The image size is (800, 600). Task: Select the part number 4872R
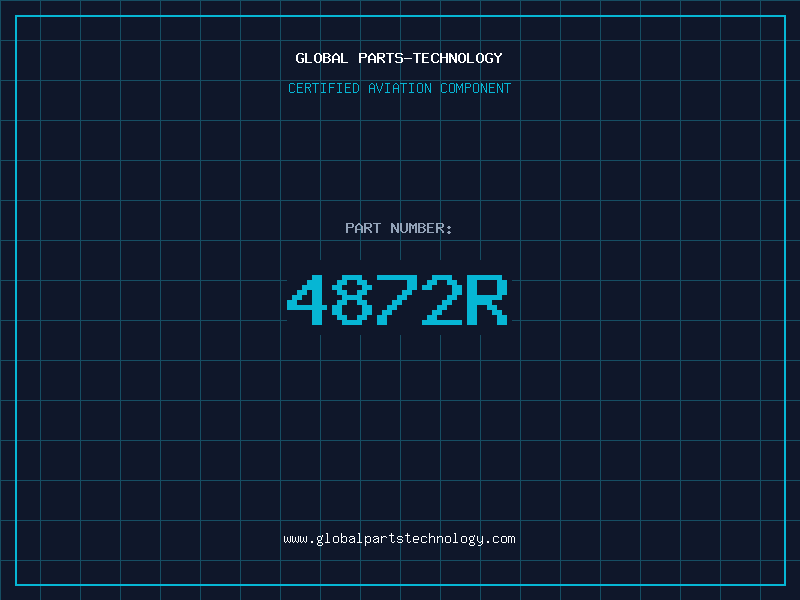coord(397,300)
